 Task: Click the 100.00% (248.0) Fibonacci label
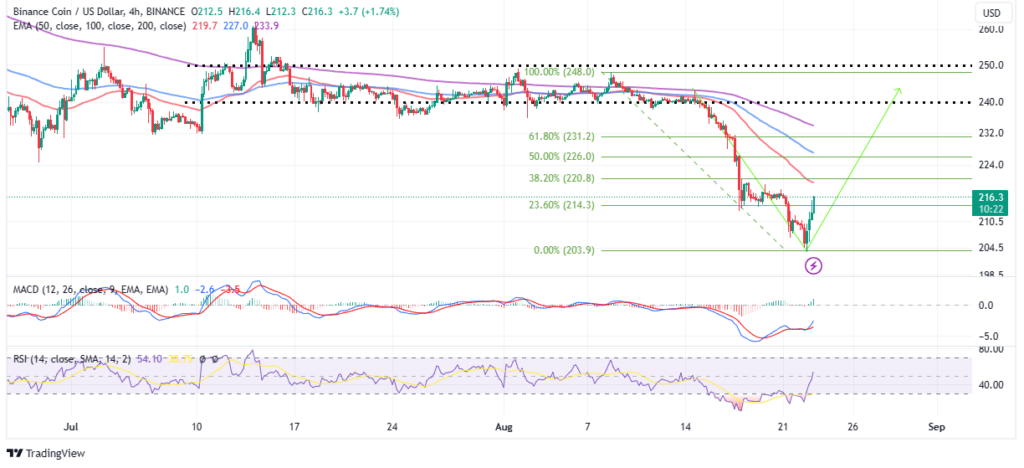(x=554, y=72)
